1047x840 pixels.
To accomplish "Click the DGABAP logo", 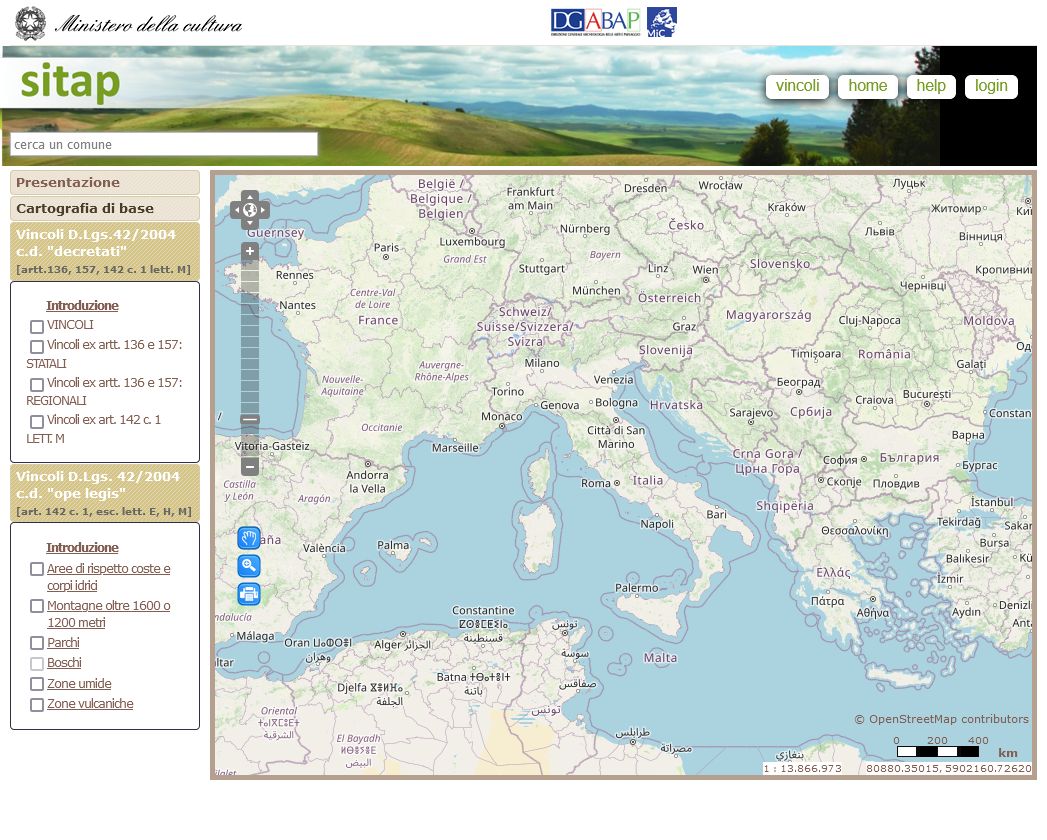I will point(596,22).
